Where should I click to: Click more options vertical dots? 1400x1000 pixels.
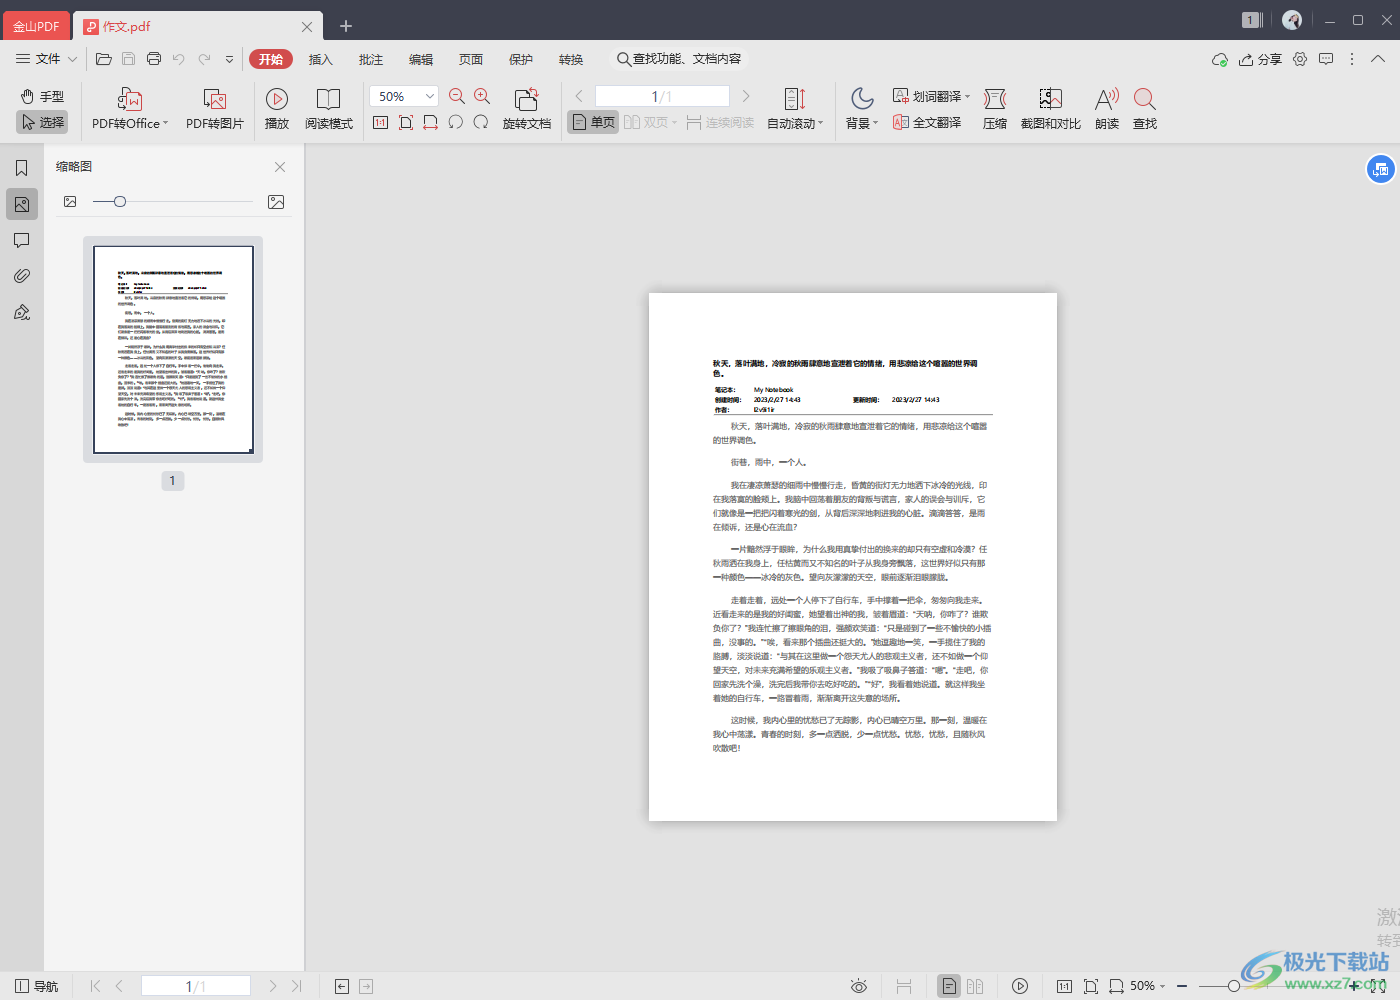tap(1352, 59)
